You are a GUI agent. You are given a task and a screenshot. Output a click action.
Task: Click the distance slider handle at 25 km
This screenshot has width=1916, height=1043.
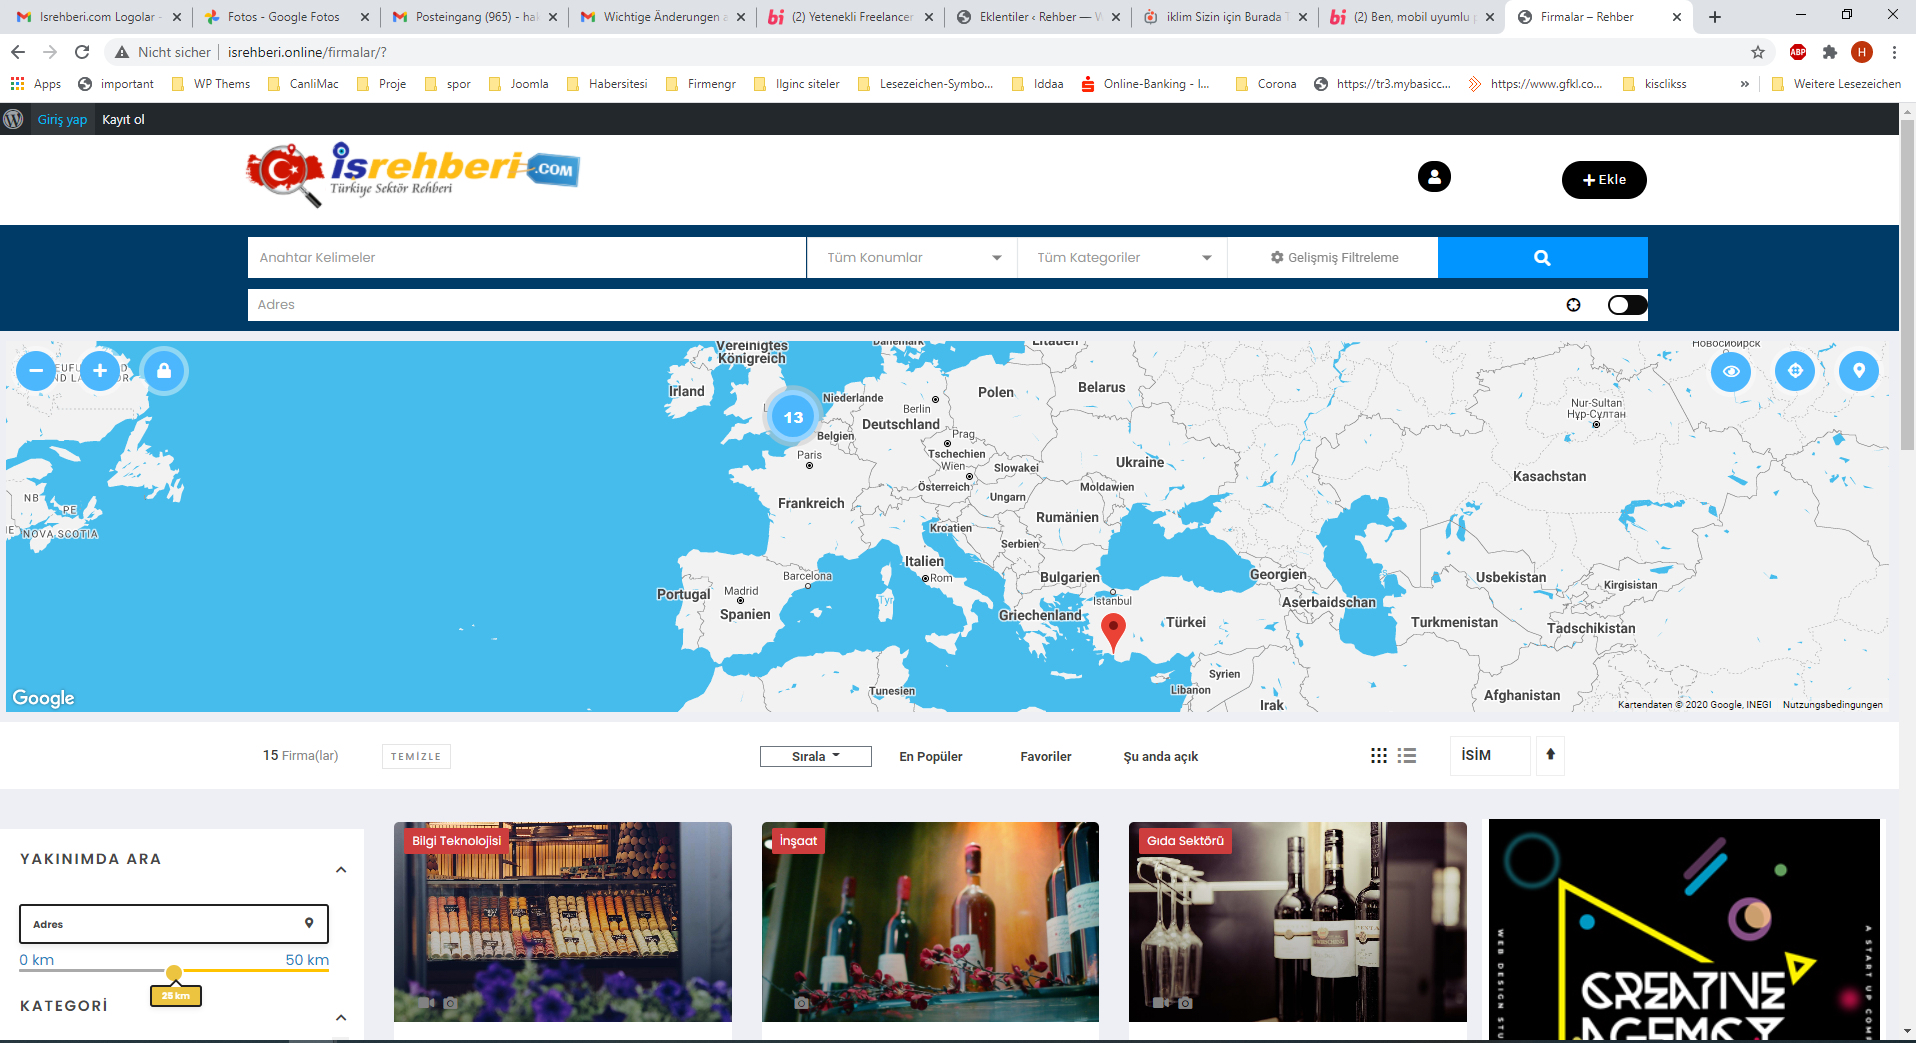(174, 973)
